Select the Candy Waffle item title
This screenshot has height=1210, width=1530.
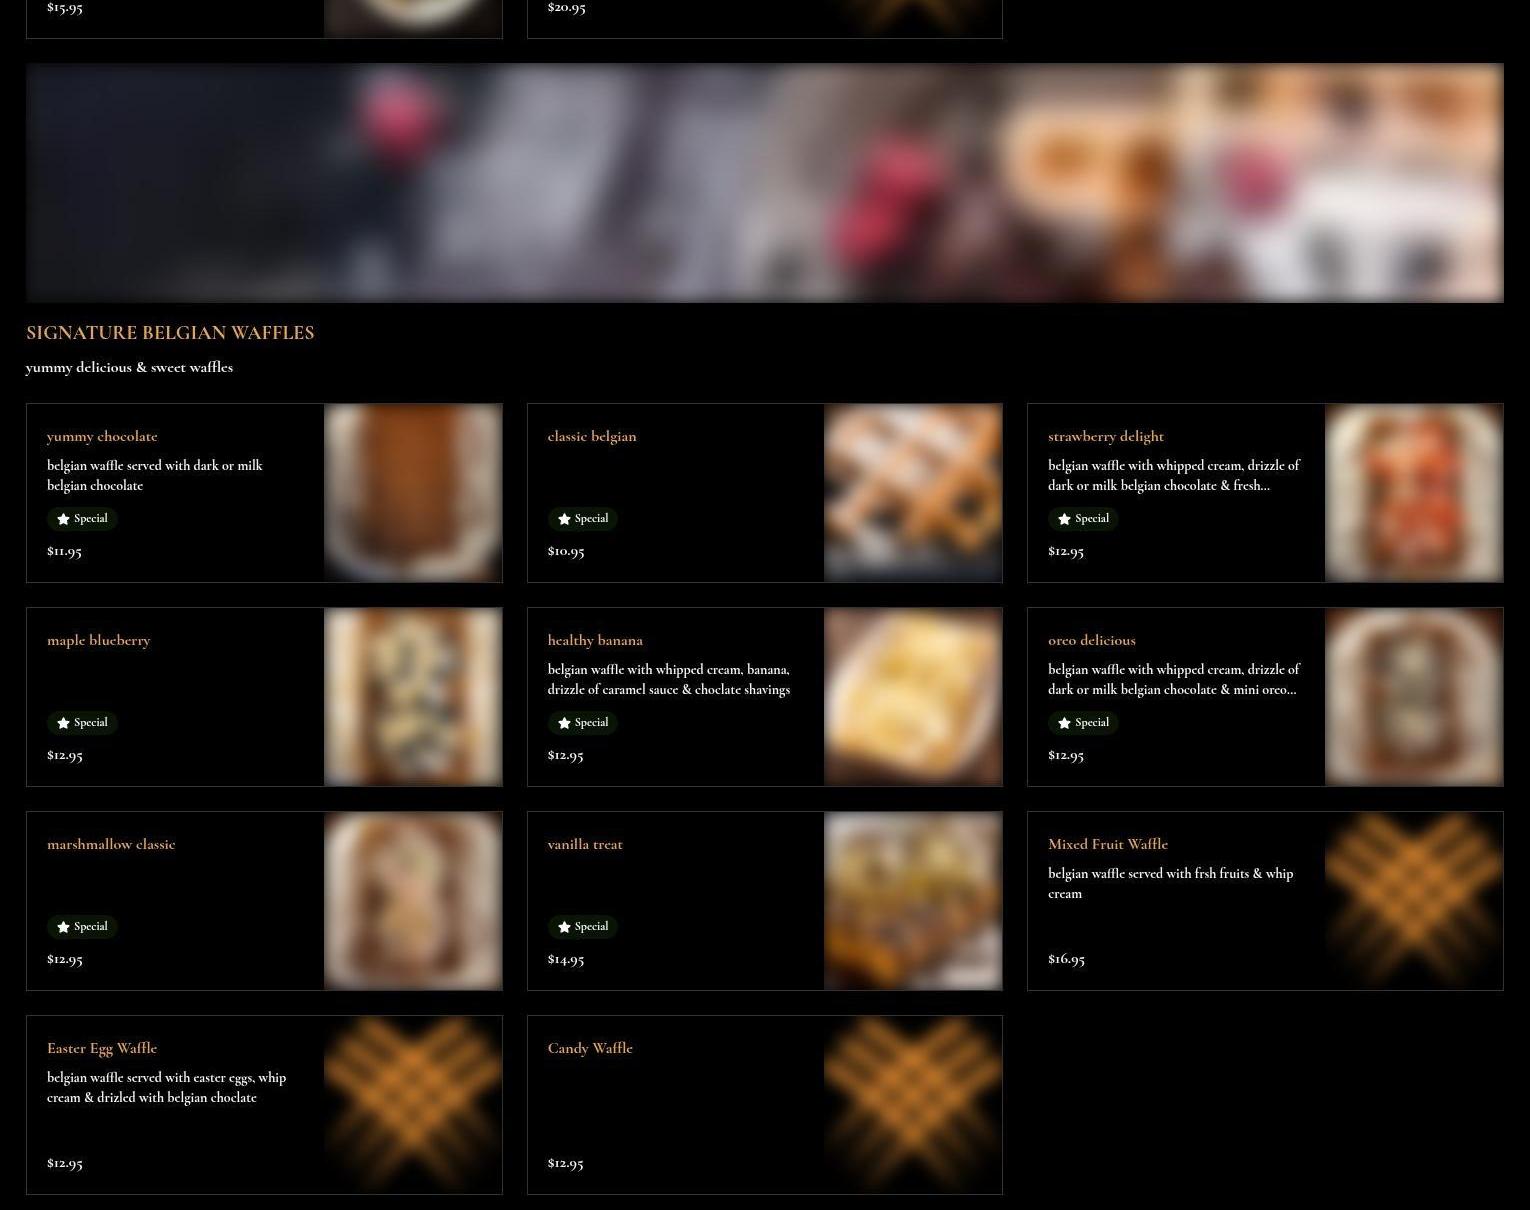[590, 1048]
